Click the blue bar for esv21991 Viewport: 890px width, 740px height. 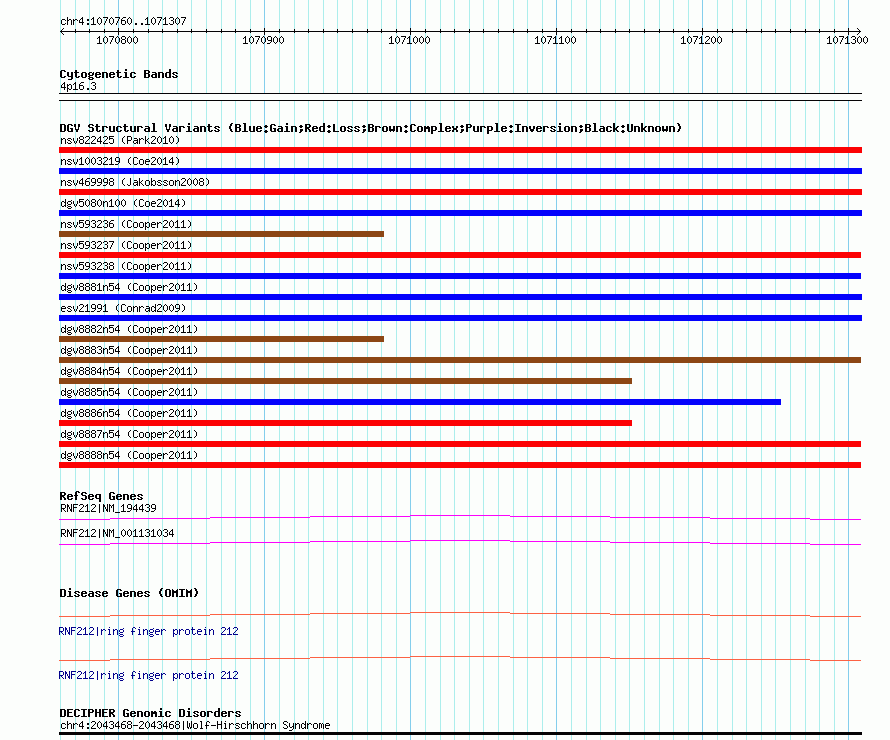(460, 318)
